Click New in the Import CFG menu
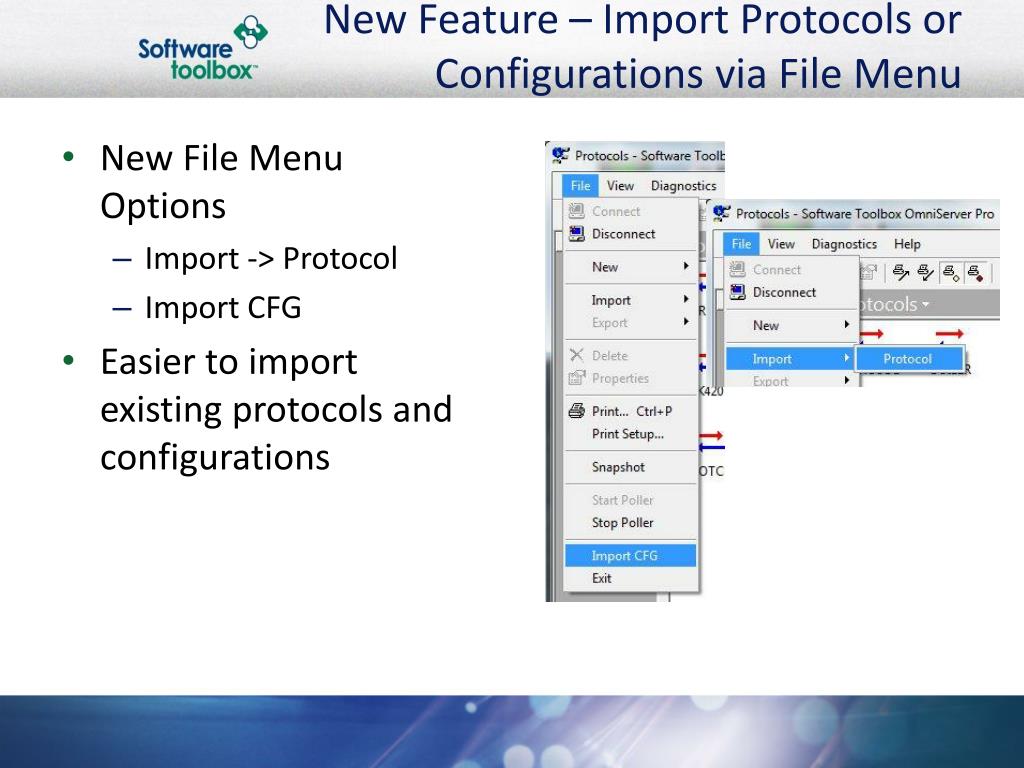The height and width of the screenshot is (768, 1024). [605, 266]
